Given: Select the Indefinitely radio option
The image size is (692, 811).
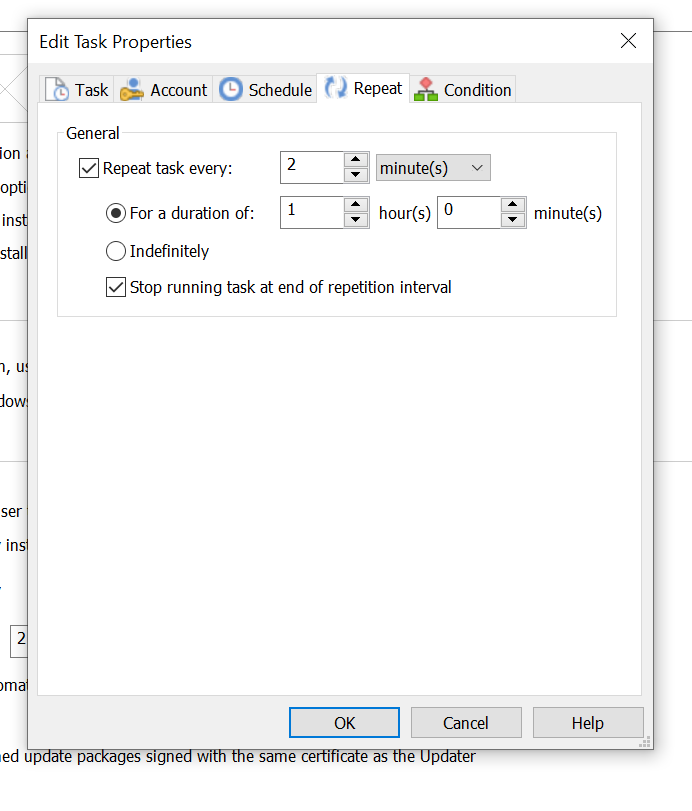Looking at the screenshot, I should [x=116, y=251].
